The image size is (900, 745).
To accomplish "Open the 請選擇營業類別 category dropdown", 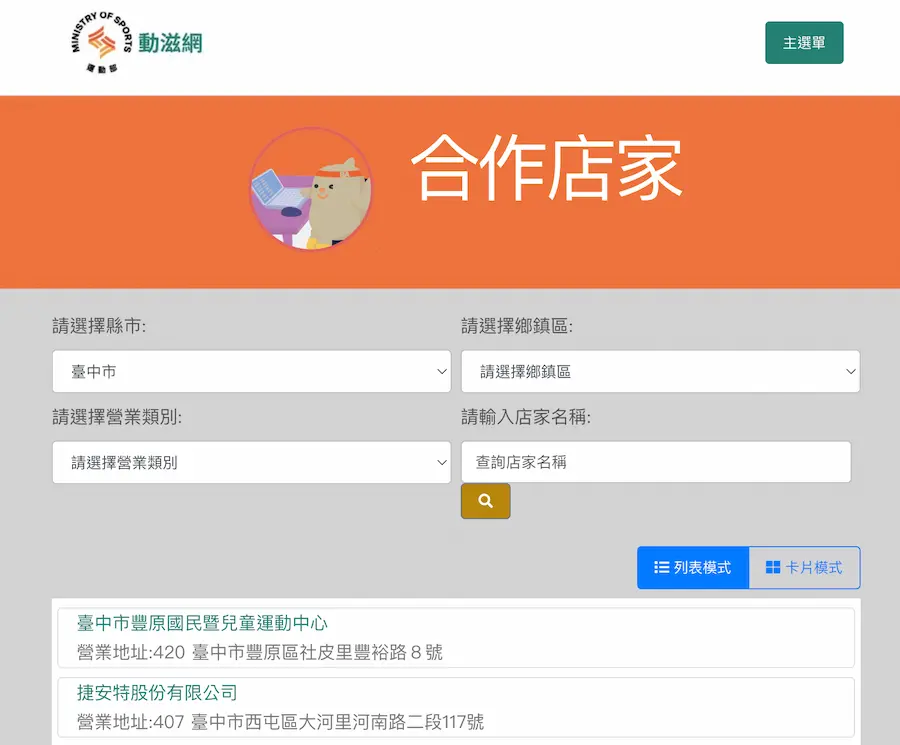I will 251,463.
